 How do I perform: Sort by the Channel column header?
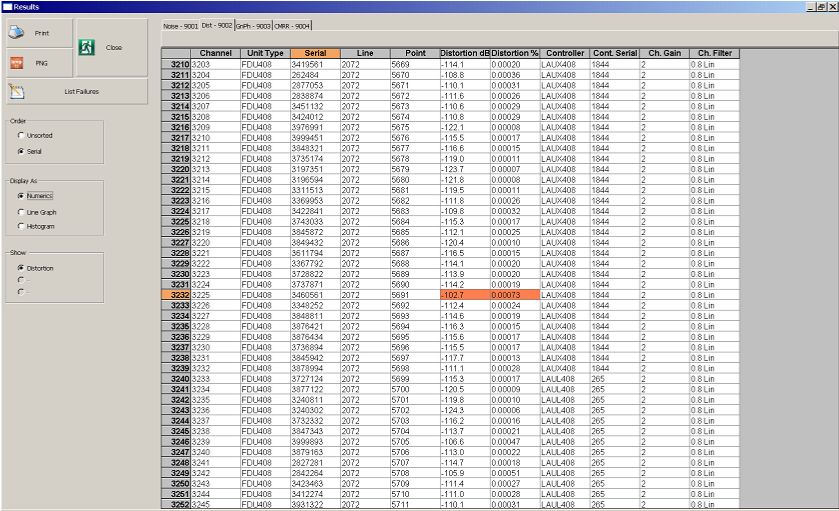[215, 53]
